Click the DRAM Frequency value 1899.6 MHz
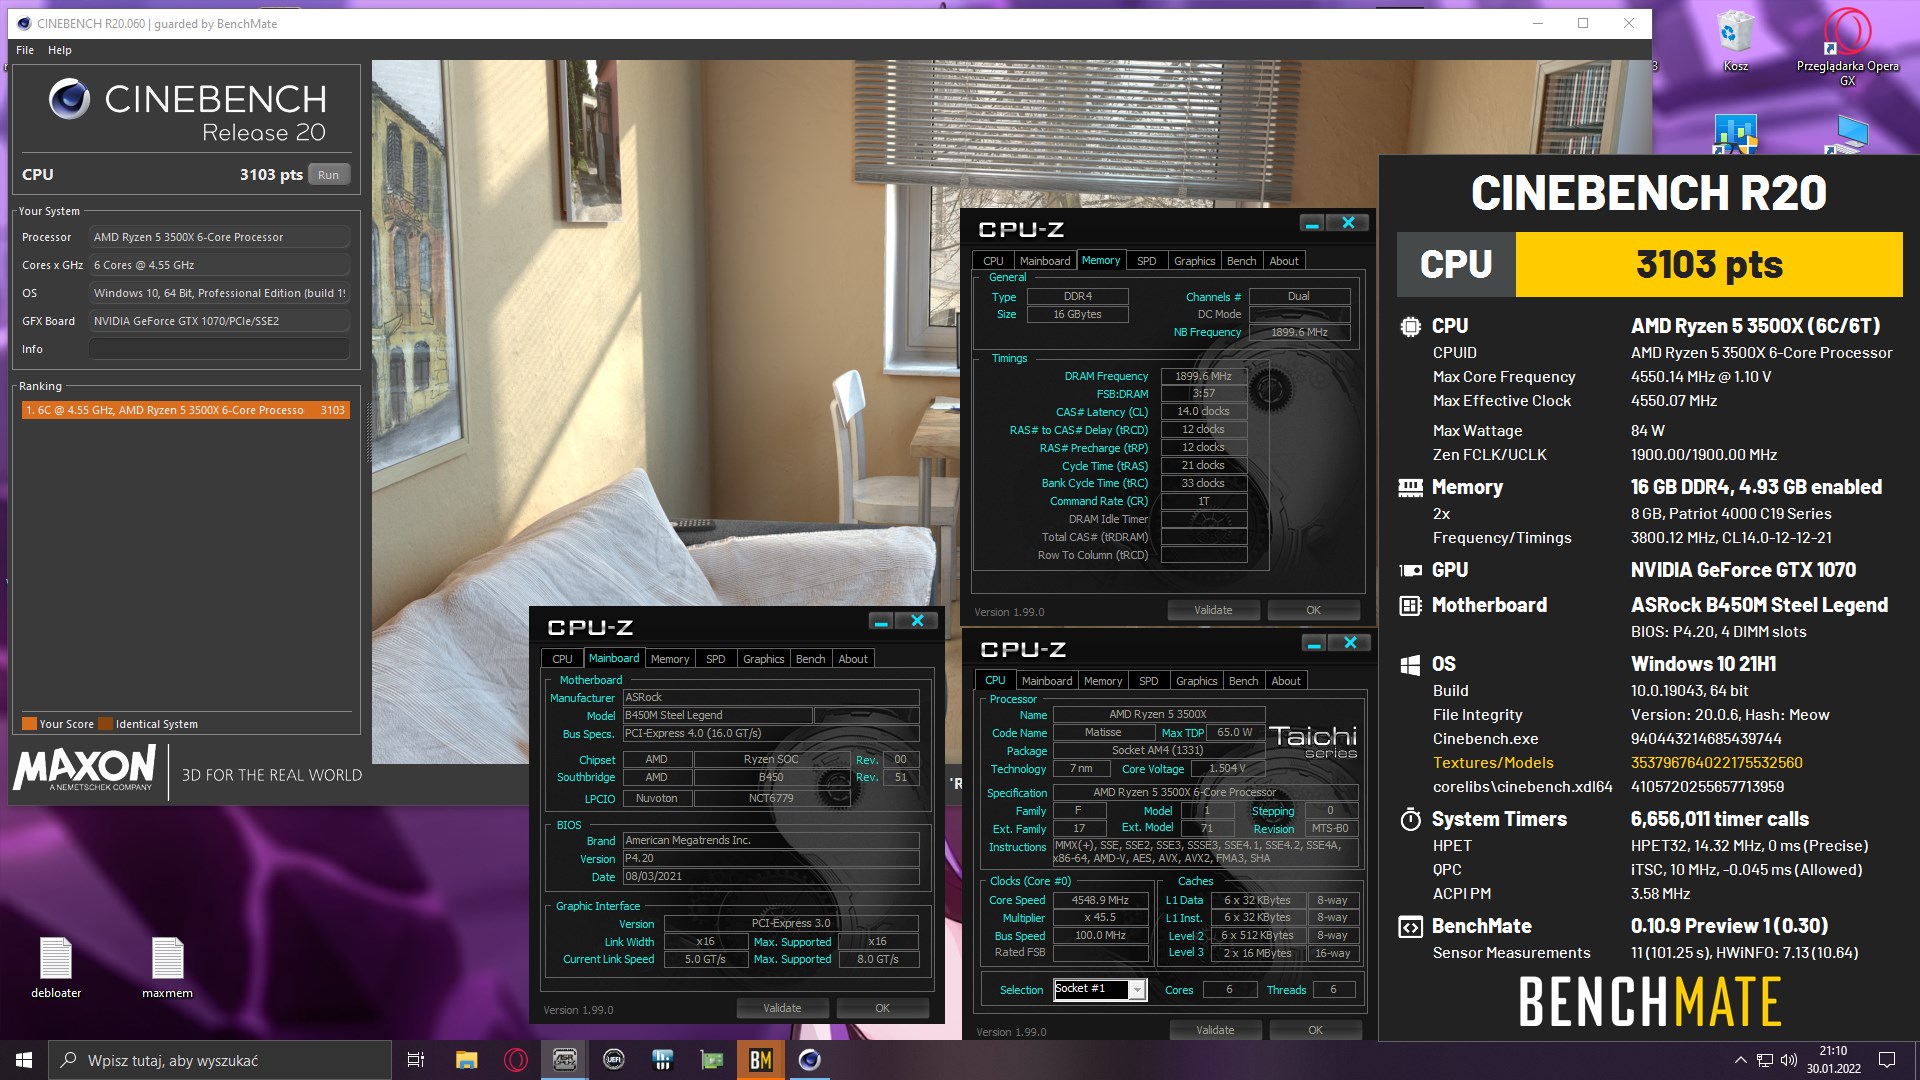The height and width of the screenshot is (1080, 1920). [1203, 376]
